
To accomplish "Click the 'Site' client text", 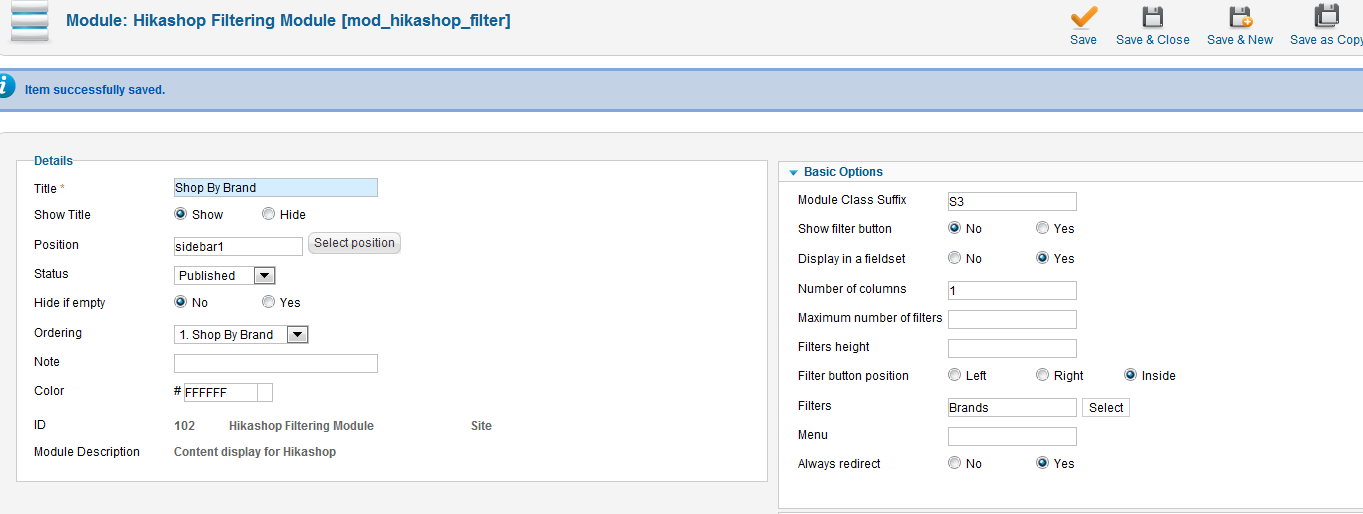I will tap(481, 425).
